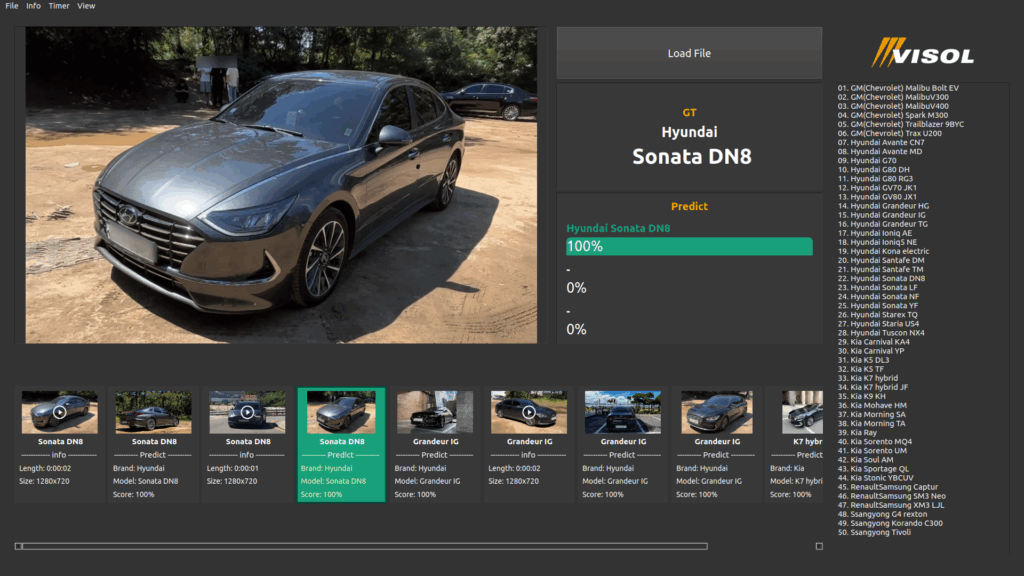Click the thumbnail strip horizontal scrollbar
Viewport: 1024px width, 576px height.
click(x=365, y=546)
